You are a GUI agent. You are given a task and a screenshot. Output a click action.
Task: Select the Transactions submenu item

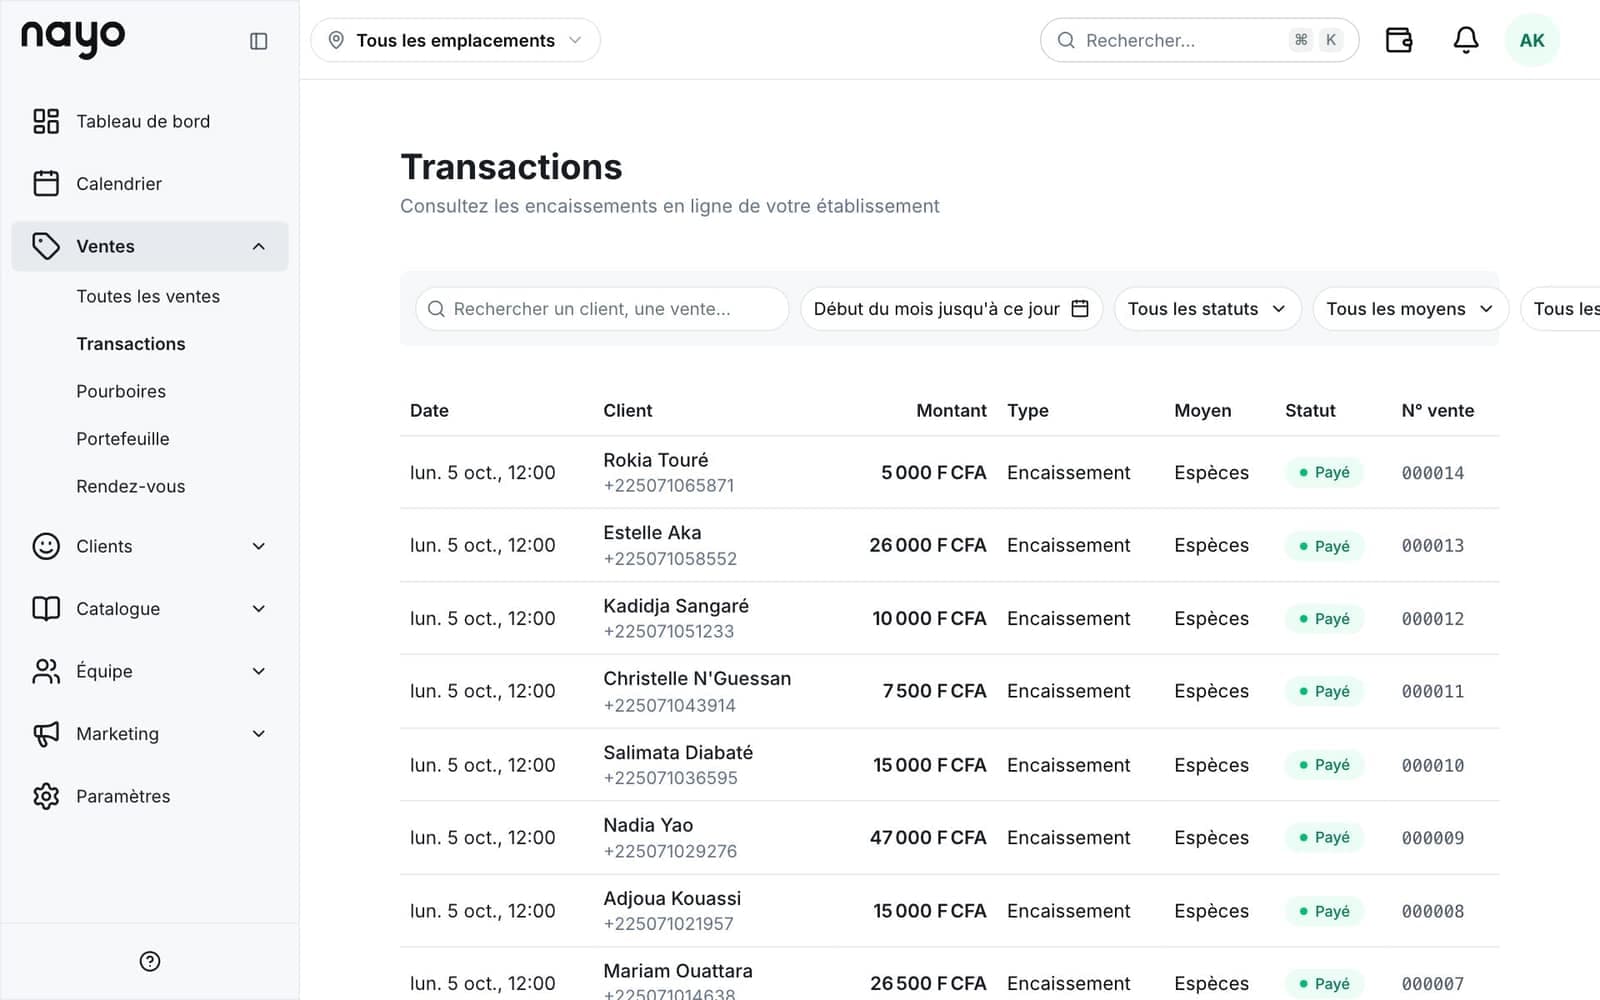pos(131,343)
